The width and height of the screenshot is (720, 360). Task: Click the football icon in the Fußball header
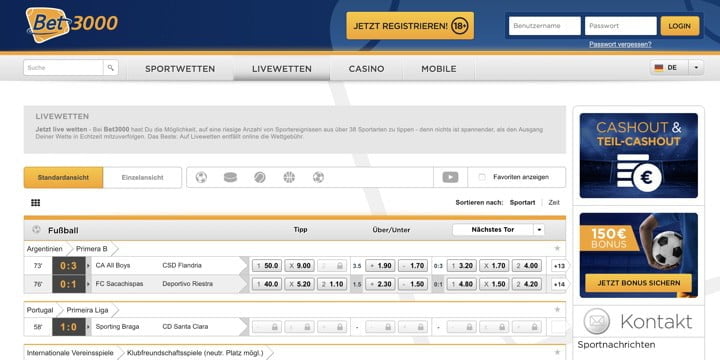[36, 230]
